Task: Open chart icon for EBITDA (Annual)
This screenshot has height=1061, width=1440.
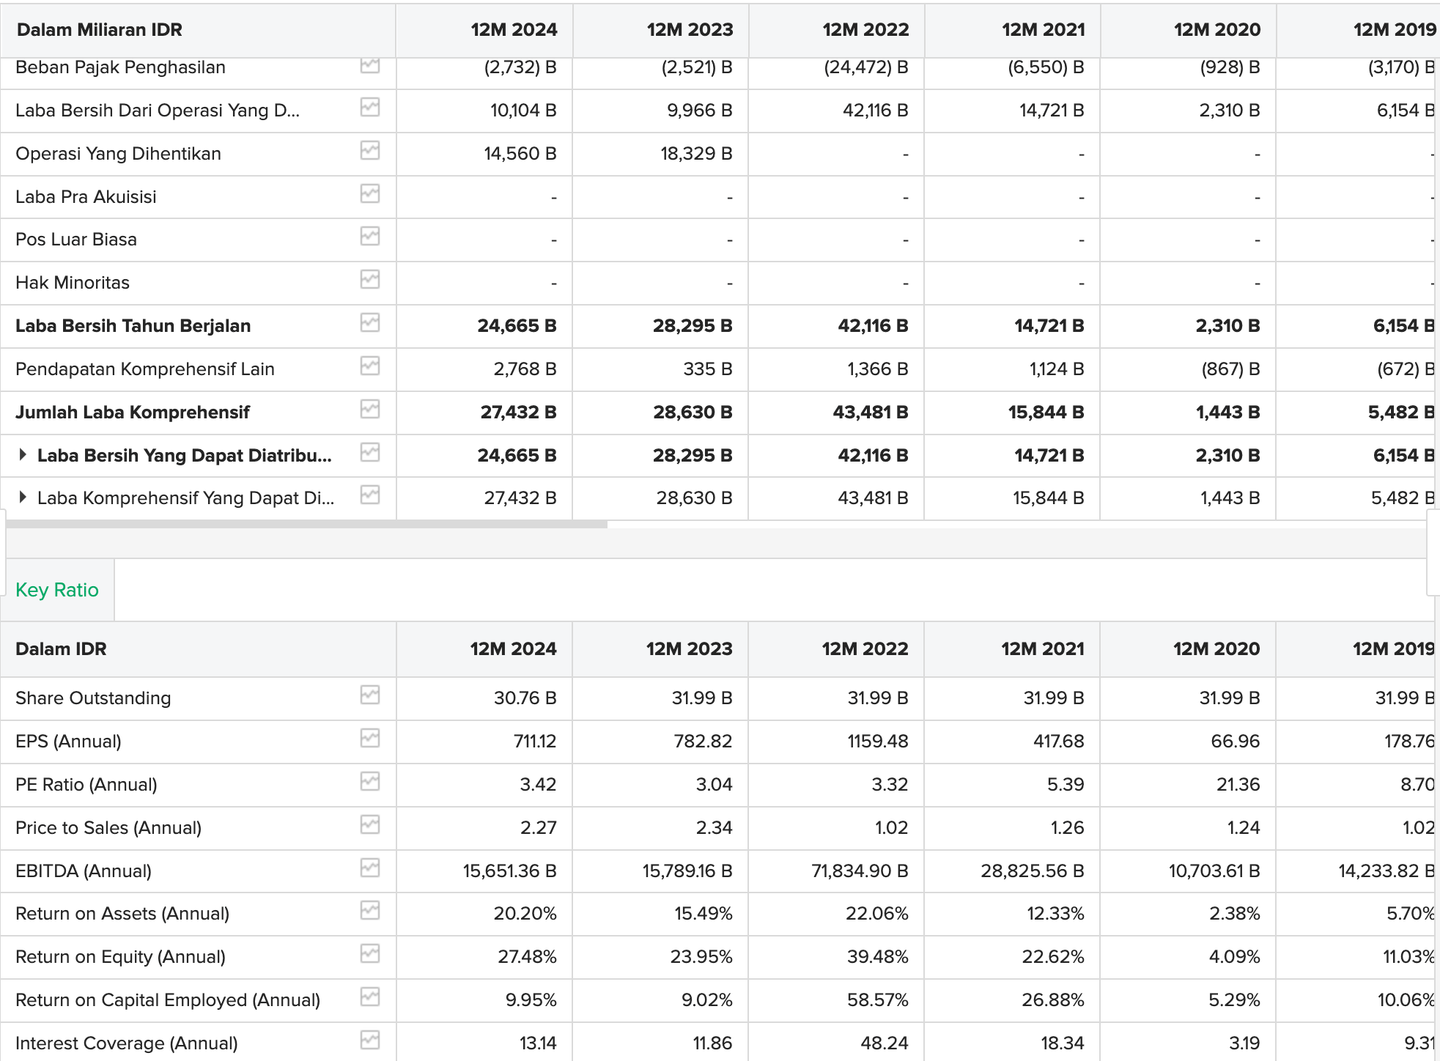Action: tap(370, 868)
